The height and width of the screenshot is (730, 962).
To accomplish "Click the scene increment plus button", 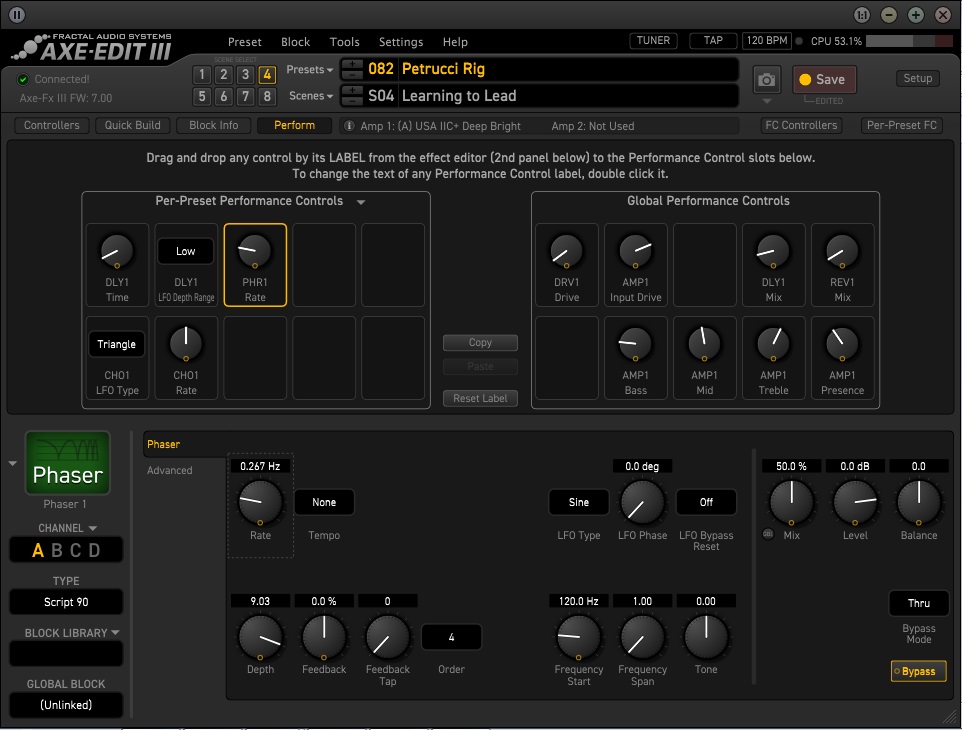I will tap(352, 90).
